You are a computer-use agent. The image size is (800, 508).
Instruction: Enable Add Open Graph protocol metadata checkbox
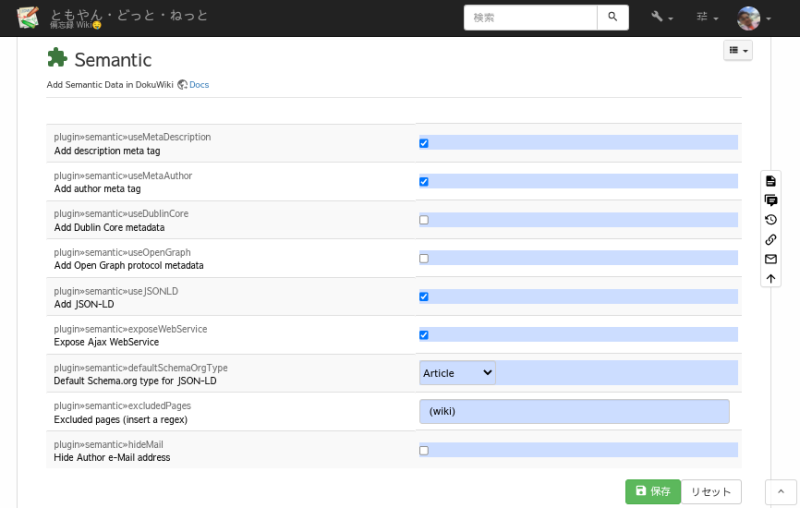point(424,258)
